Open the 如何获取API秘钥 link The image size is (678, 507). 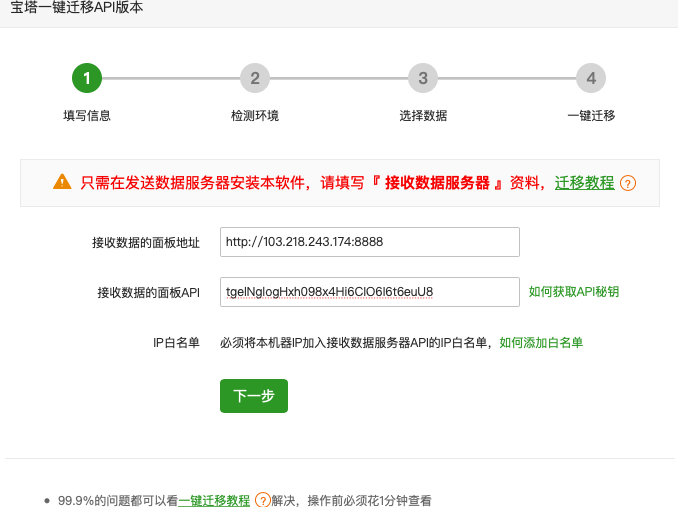574,292
